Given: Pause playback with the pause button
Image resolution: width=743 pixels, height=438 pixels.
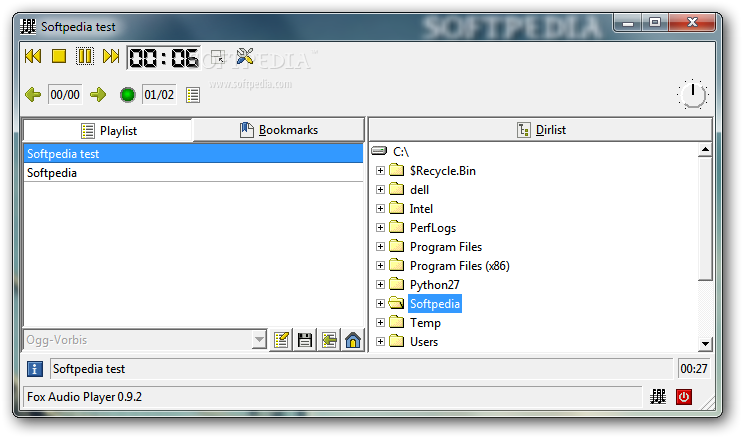Looking at the screenshot, I should coord(85,56).
